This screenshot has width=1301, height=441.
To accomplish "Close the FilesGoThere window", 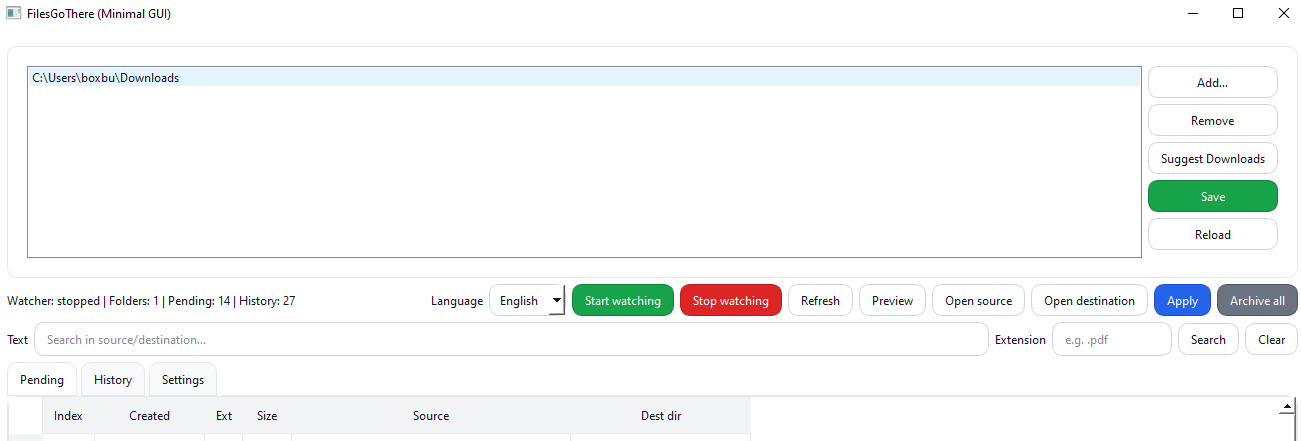I will (x=1283, y=14).
